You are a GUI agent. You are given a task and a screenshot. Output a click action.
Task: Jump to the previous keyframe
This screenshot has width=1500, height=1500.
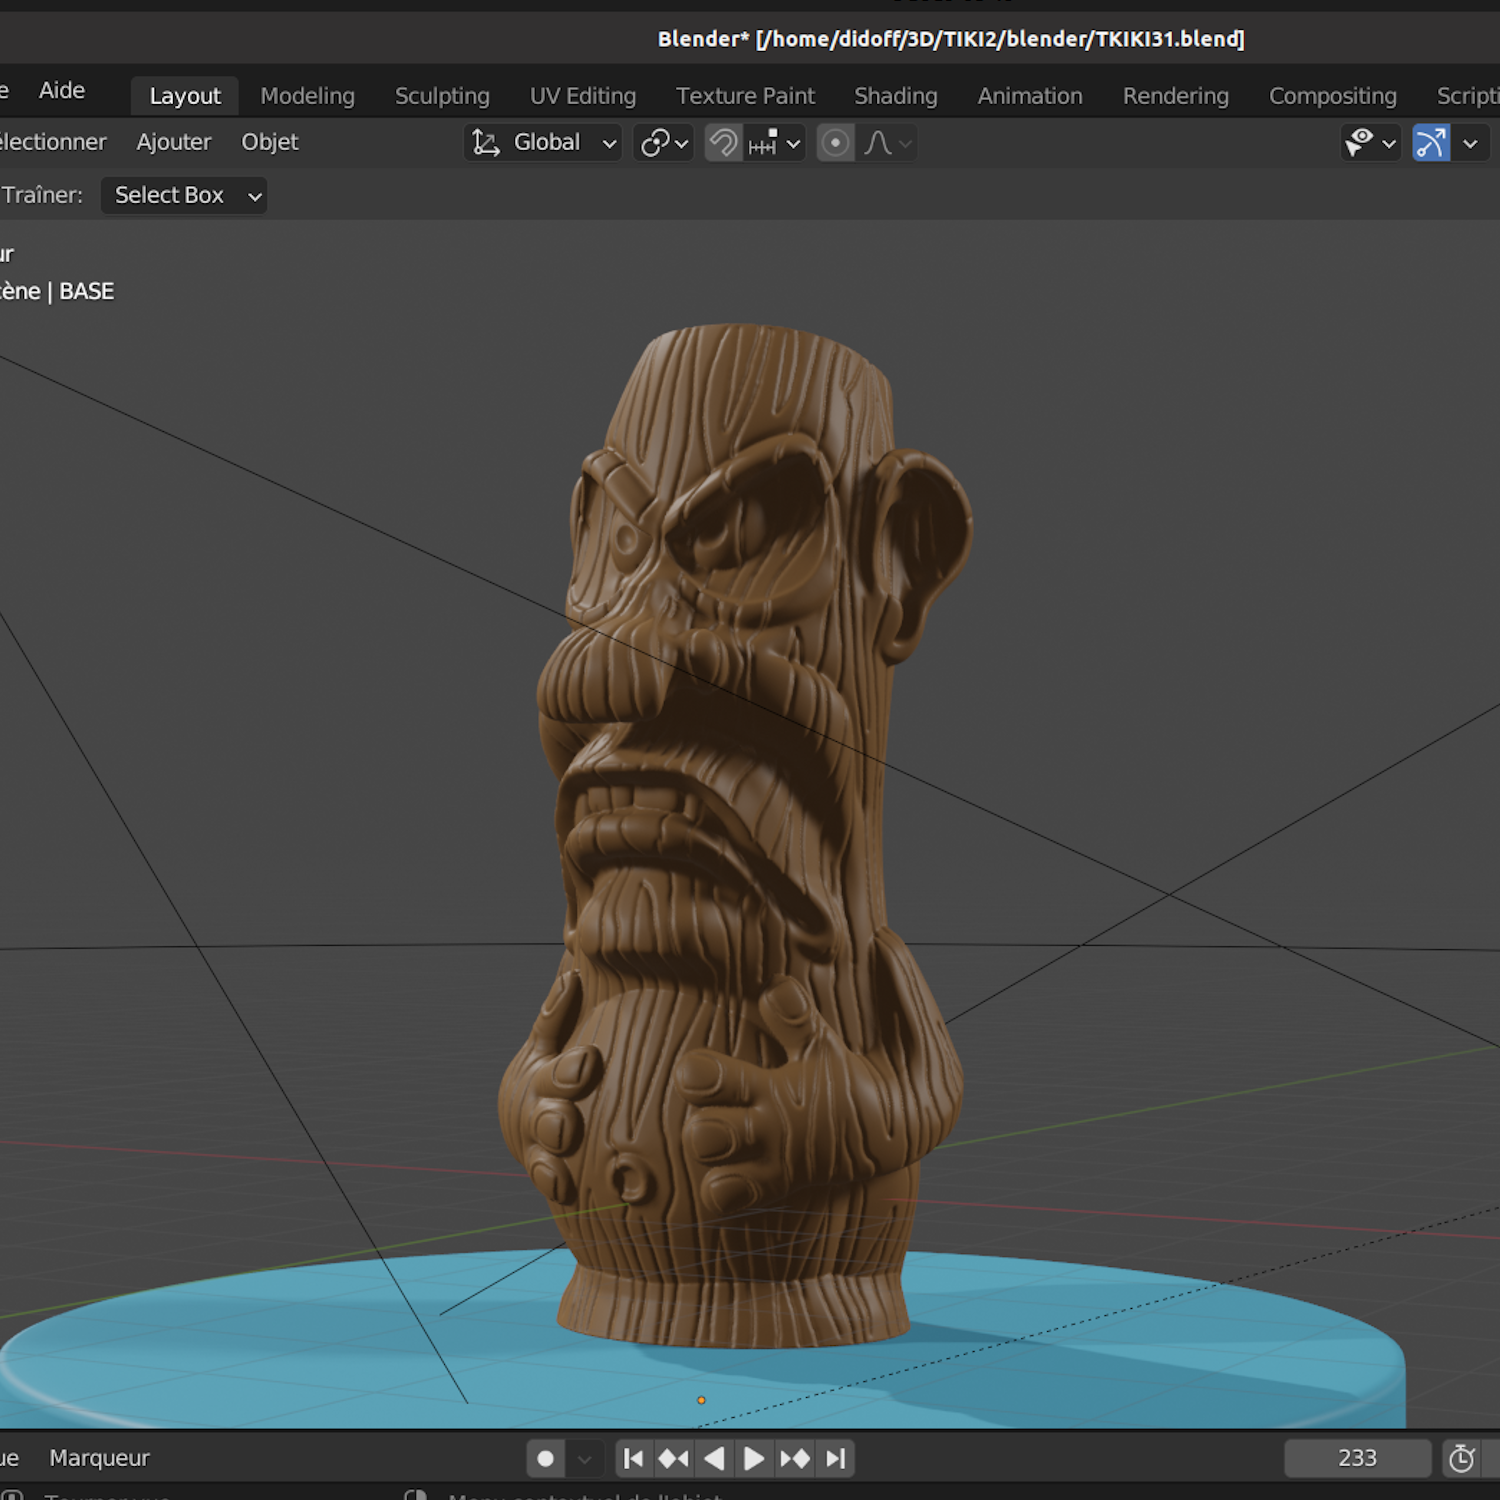point(673,1459)
